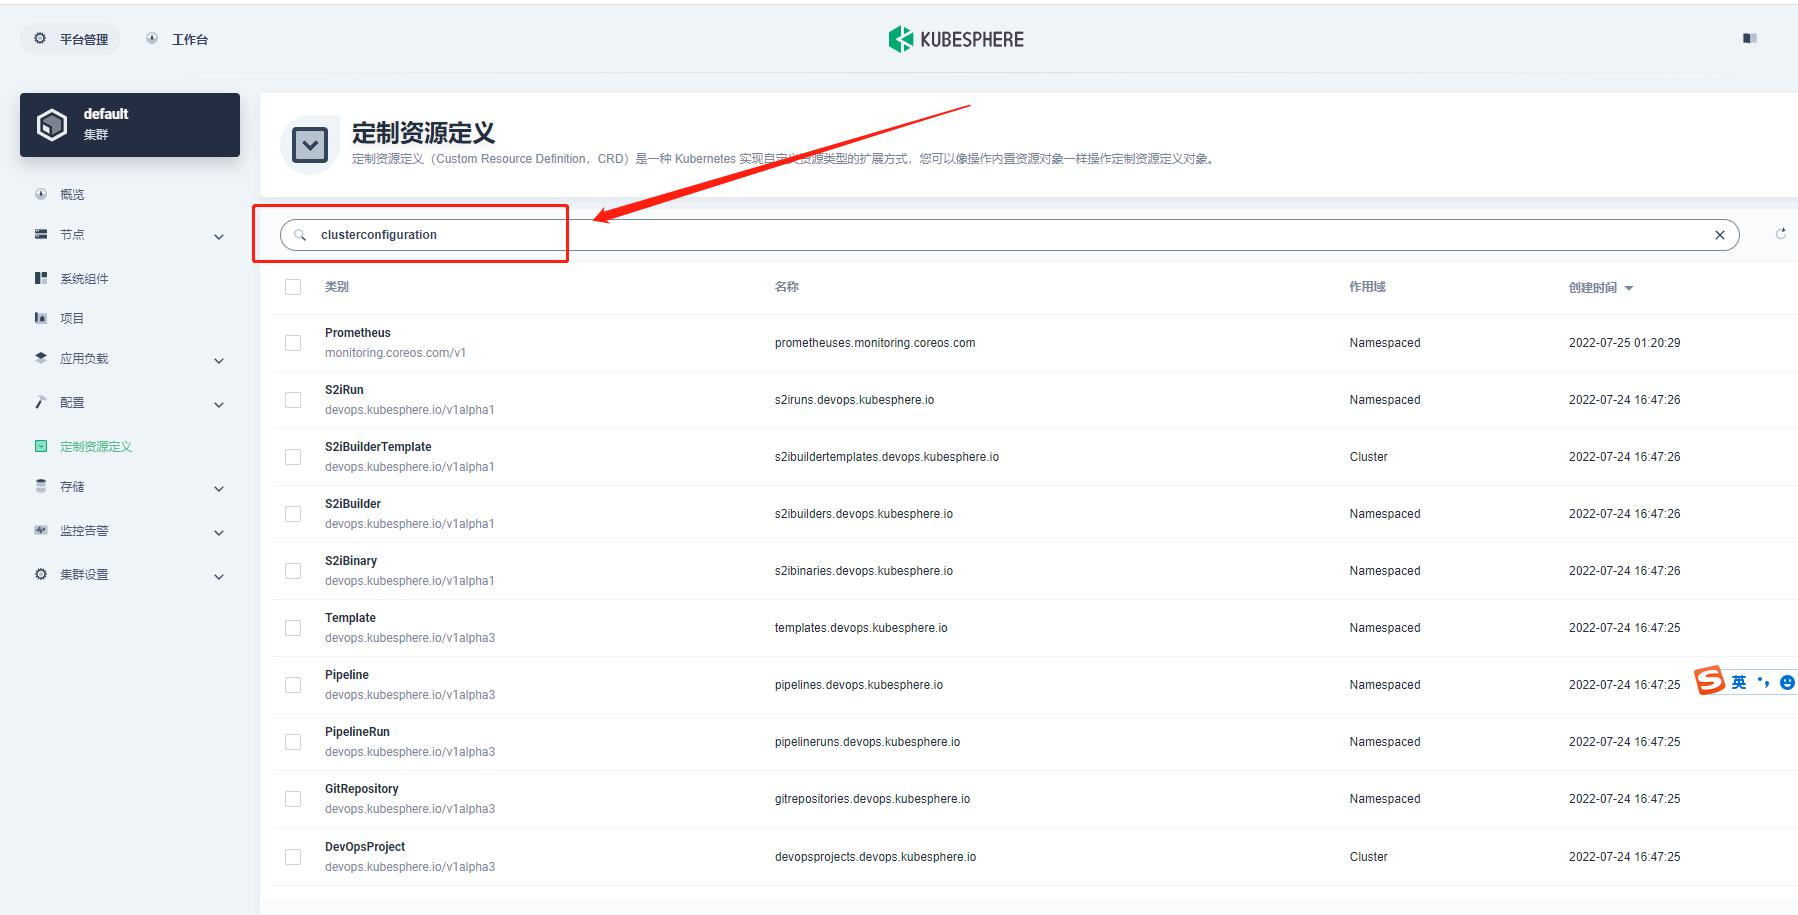Screen dimensions: 1798x915
Task: Click the search magnifier icon
Action: [300, 235]
